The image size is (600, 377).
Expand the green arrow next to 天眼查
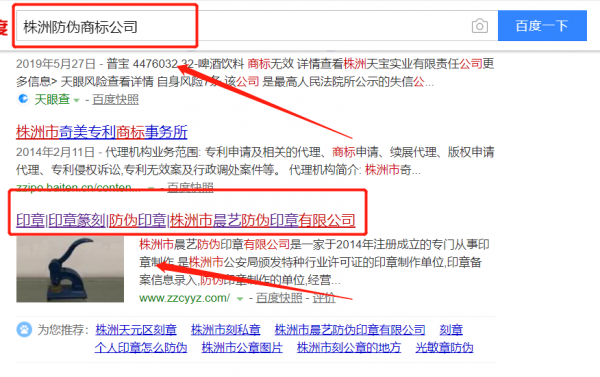coord(77,100)
